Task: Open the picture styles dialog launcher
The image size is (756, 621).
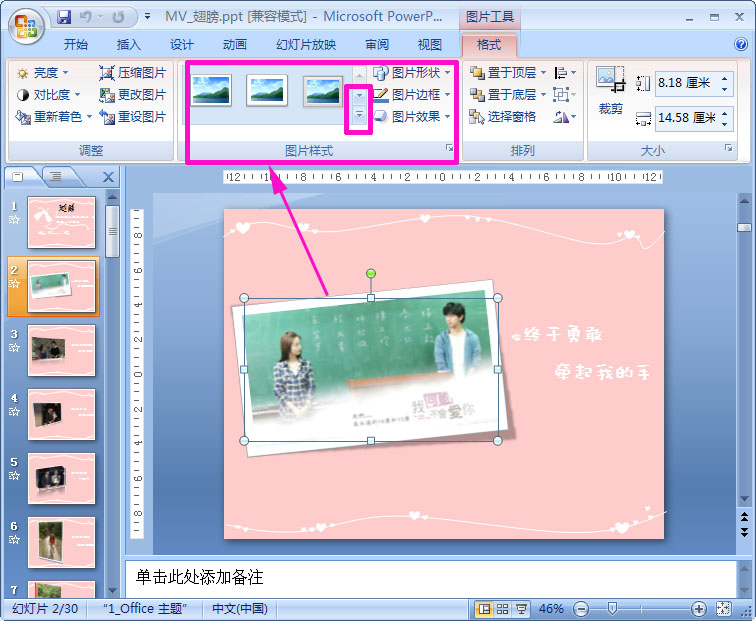Action: click(x=449, y=148)
